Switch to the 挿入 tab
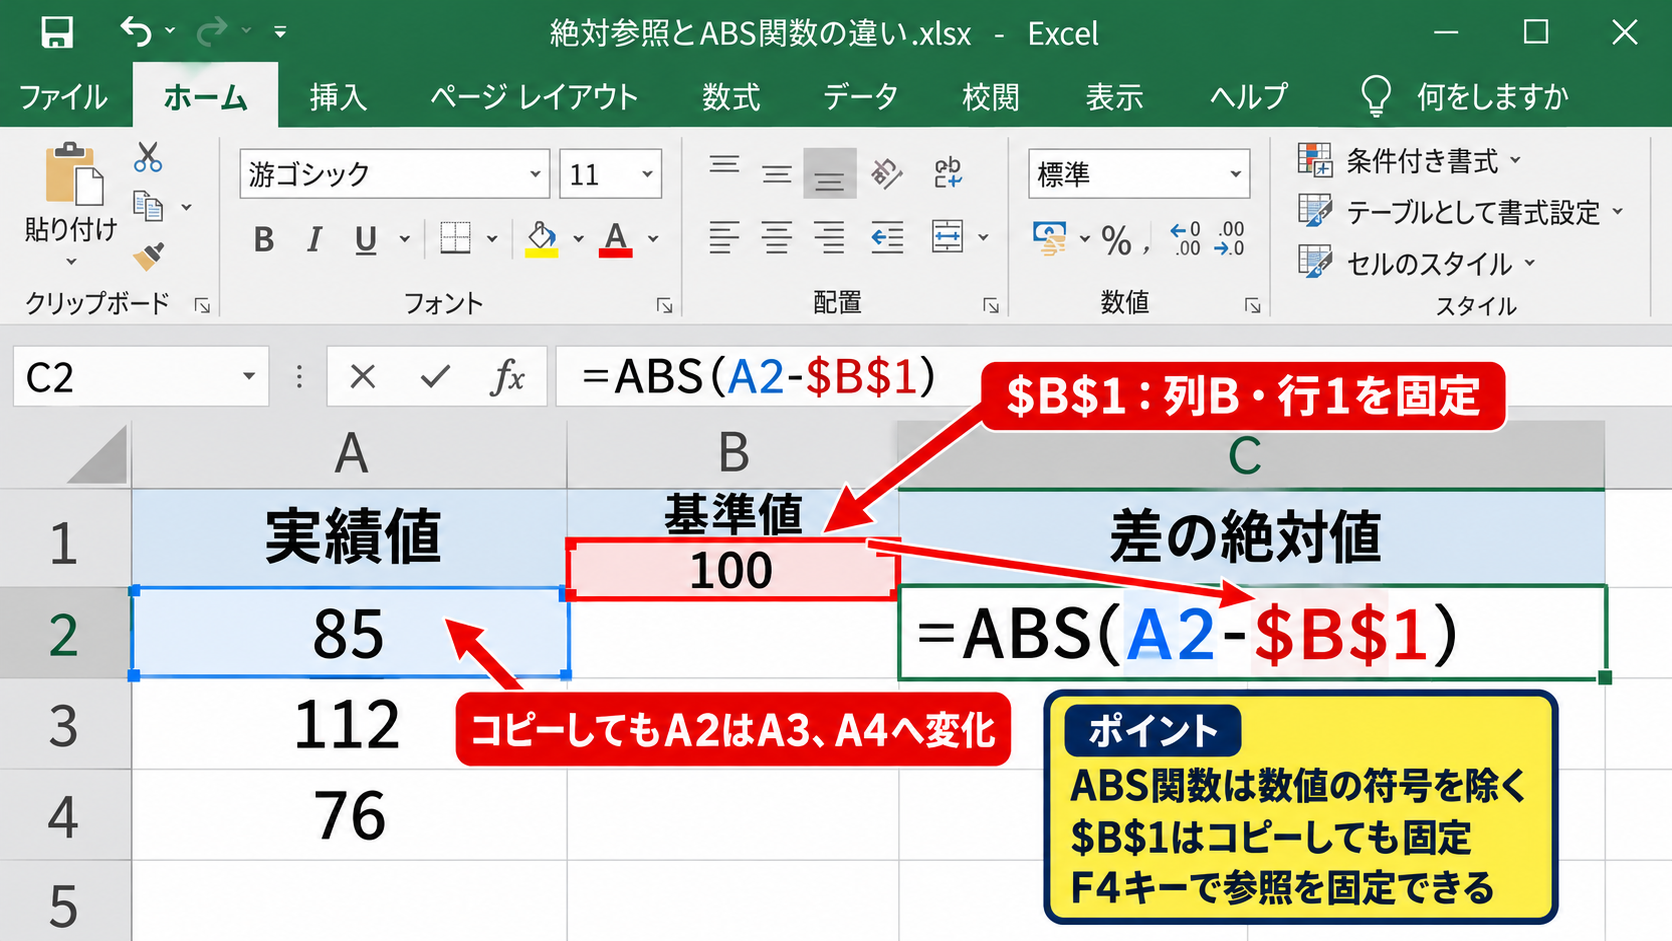The width and height of the screenshot is (1672, 941). pyautogui.click(x=338, y=97)
